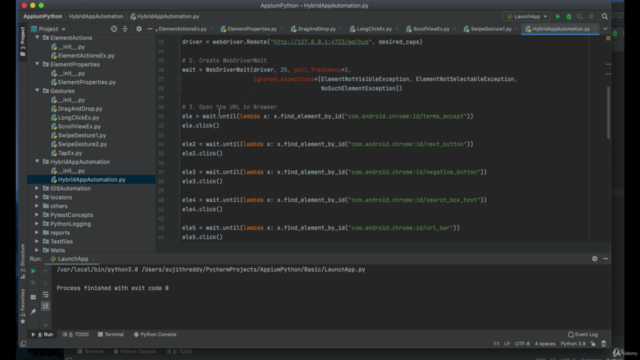Open the Project panel settings gear
The width and height of the screenshot is (640, 360).
pyautogui.click(x=139, y=29)
